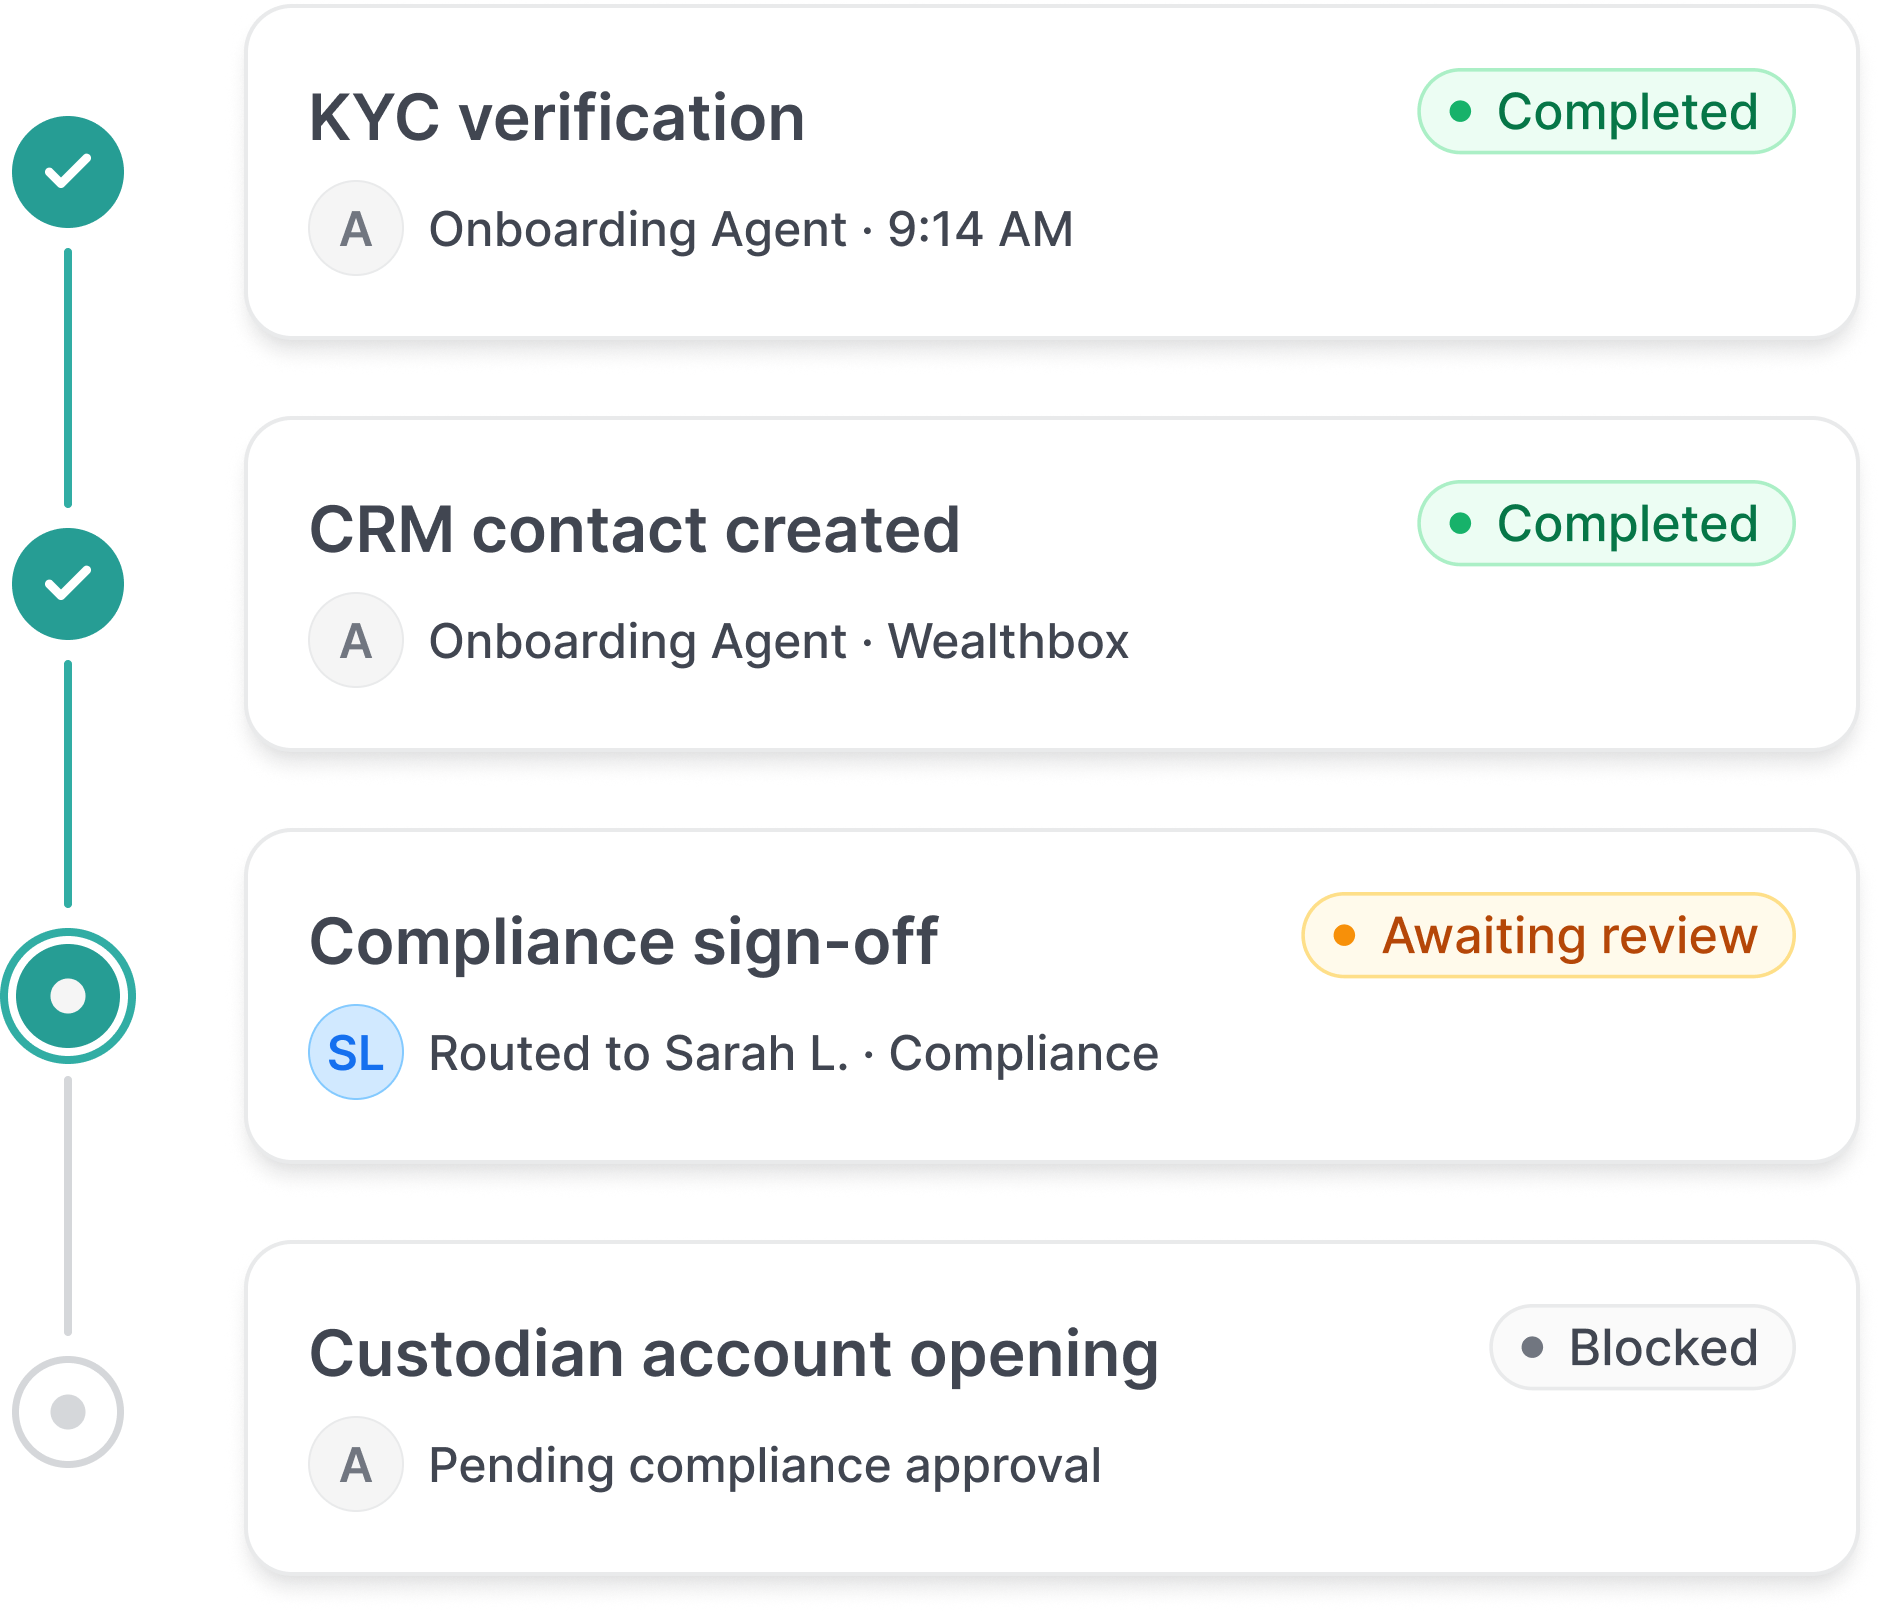This screenshot has height=1612, width=1880.
Task: Select the active Compliance sign-off step marker
Action: (68, 996)
